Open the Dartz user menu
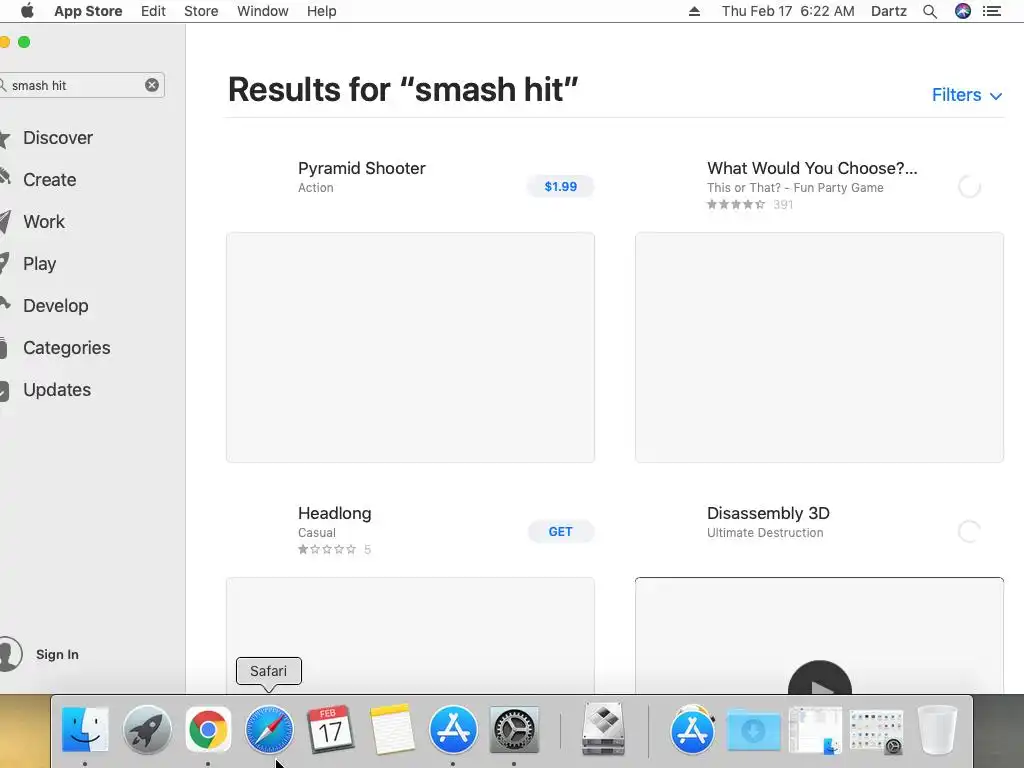 pos(889,11)
